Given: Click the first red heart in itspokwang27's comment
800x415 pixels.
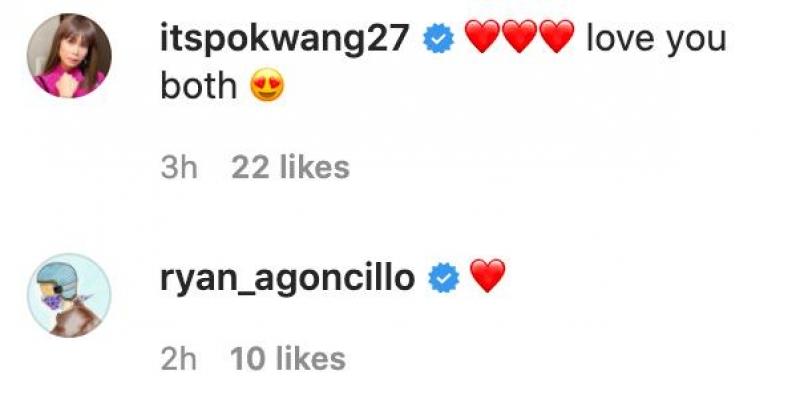Looking at the screenshot, I should pyautogui.click(x=482, y=37).
